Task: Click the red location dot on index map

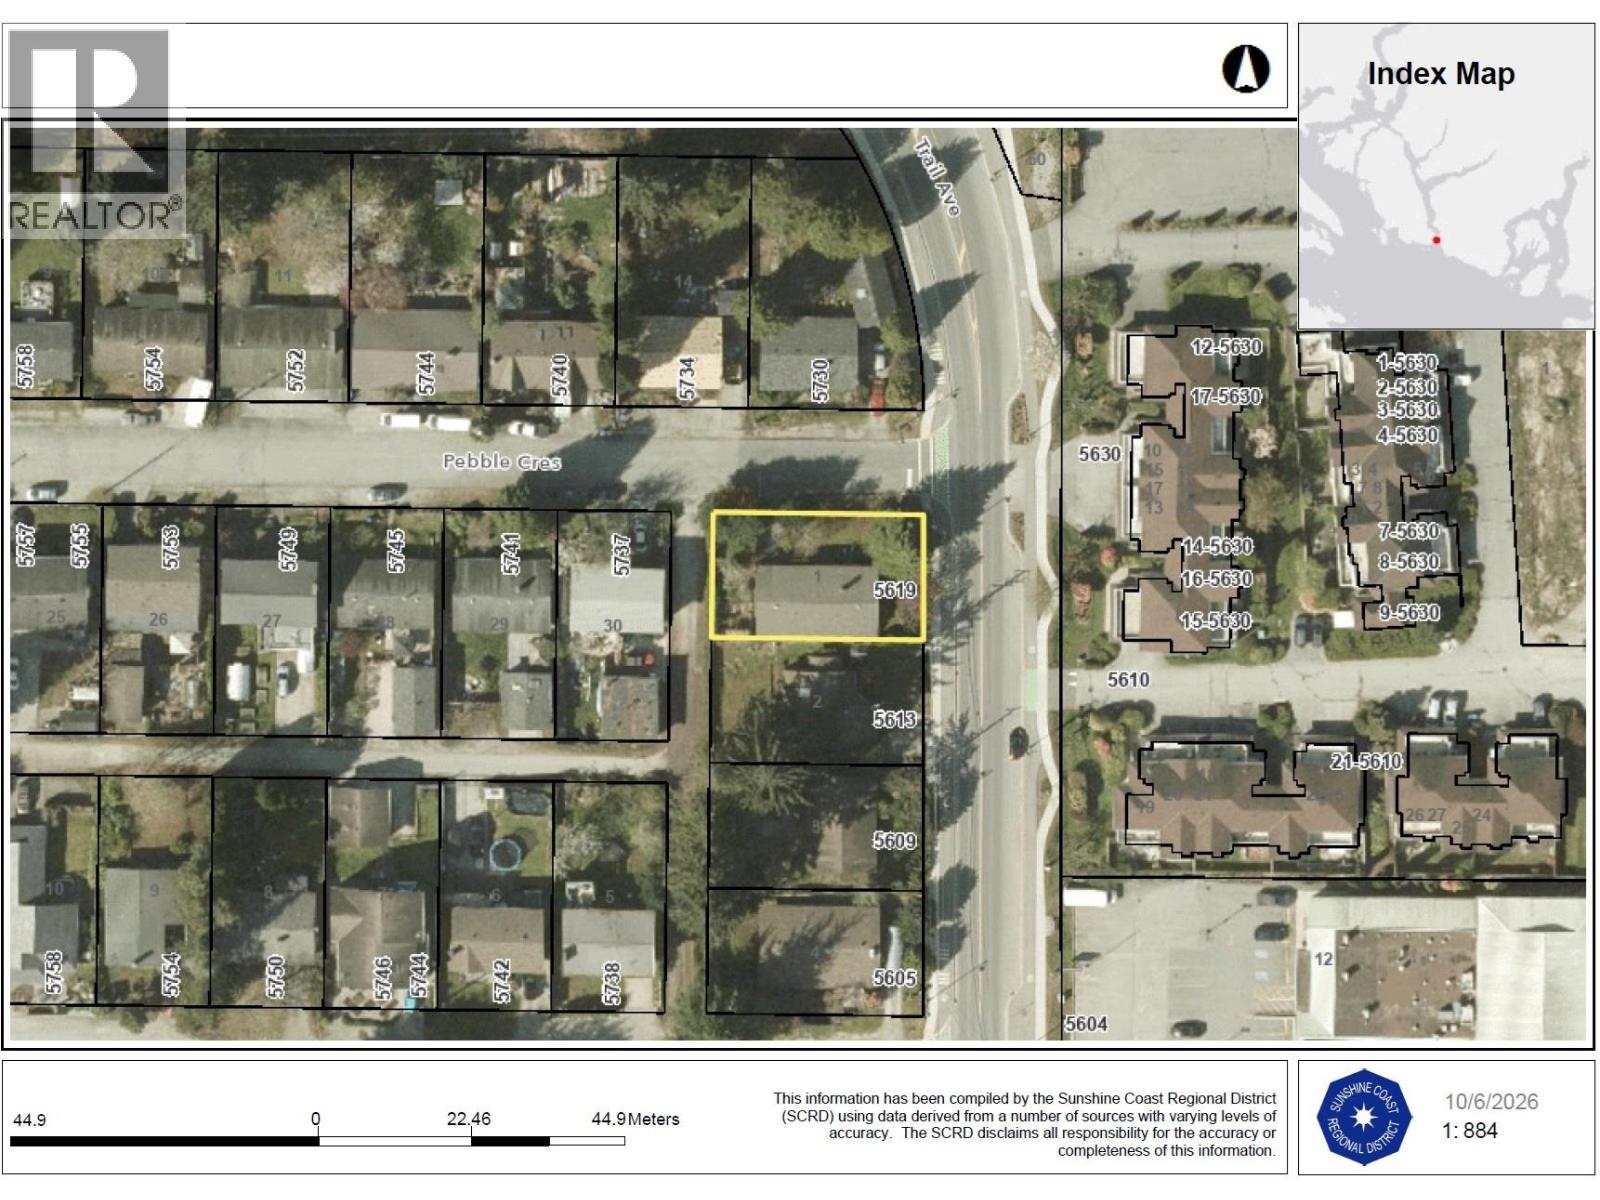Action: [1437, 240]
